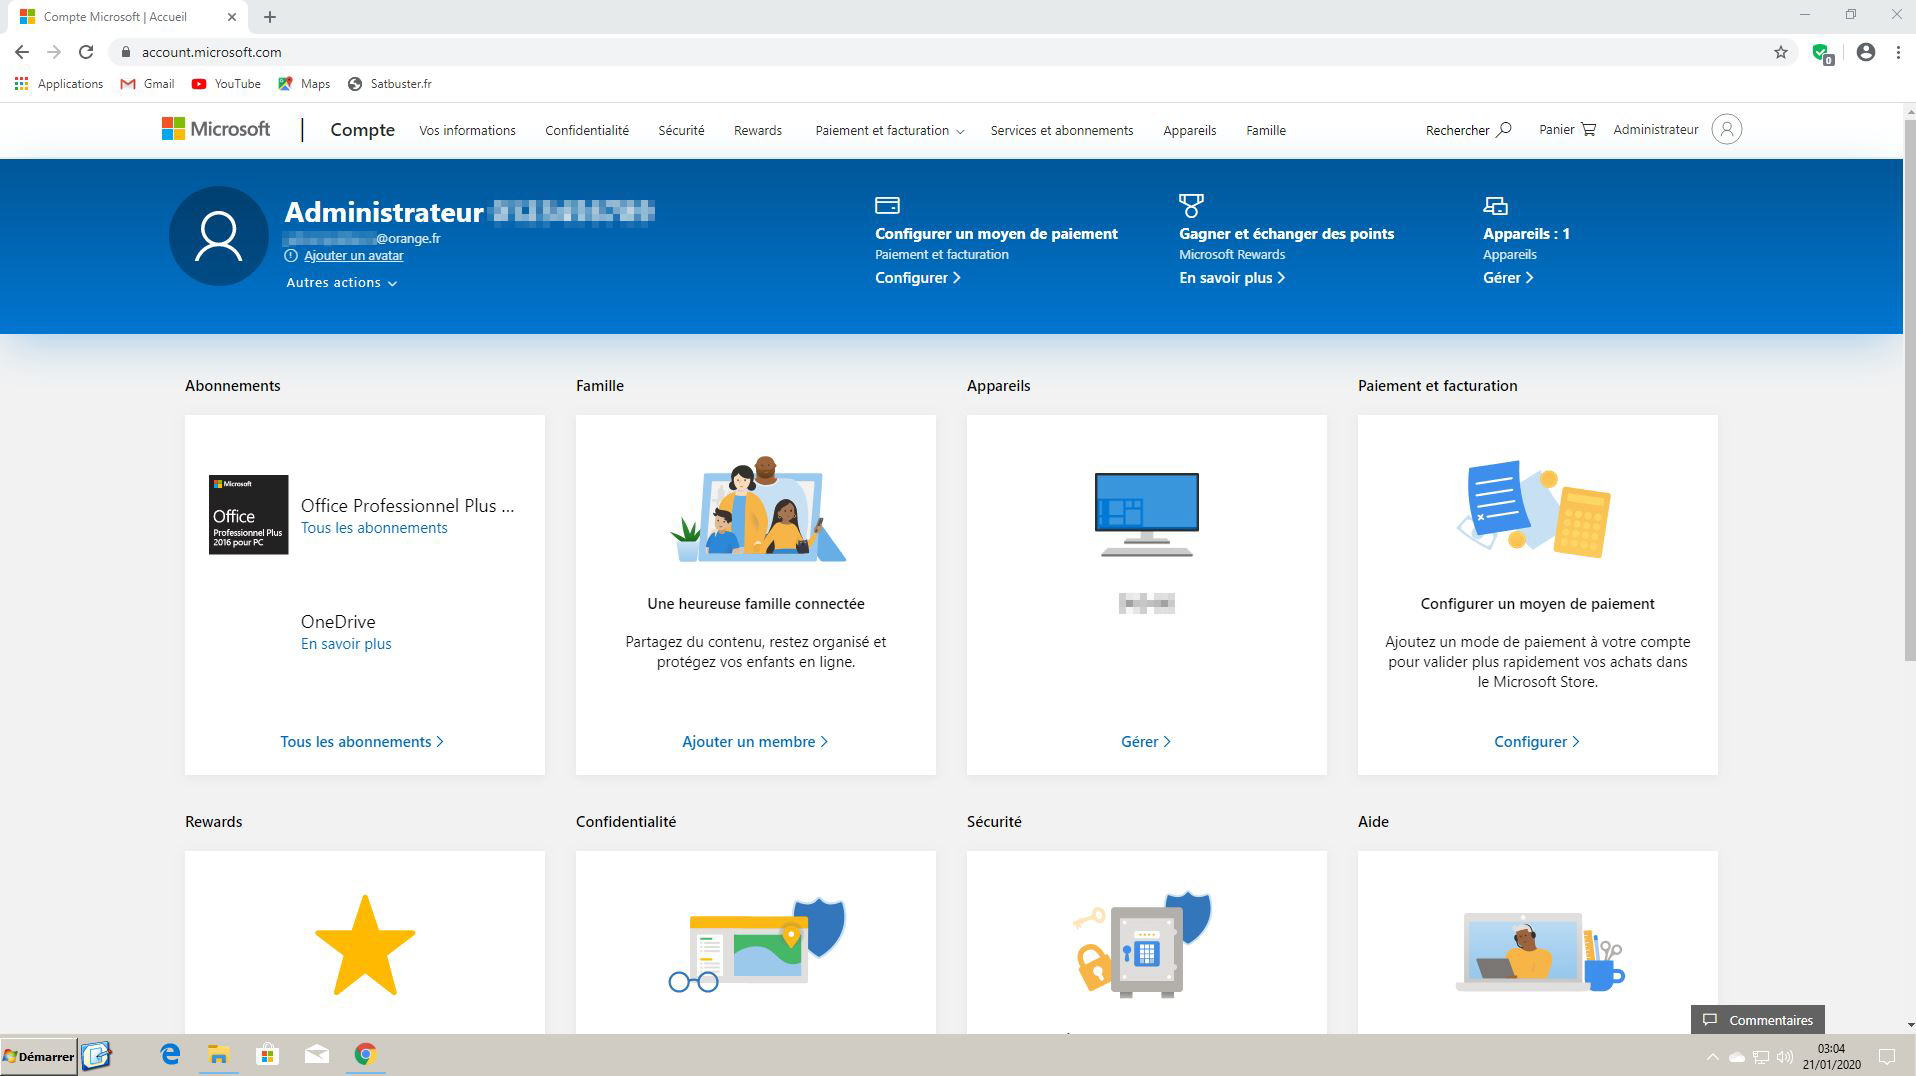Viewport: 1916px width, 1076px height.
Task: Open Vos informations tab
Action: point(467,131)
